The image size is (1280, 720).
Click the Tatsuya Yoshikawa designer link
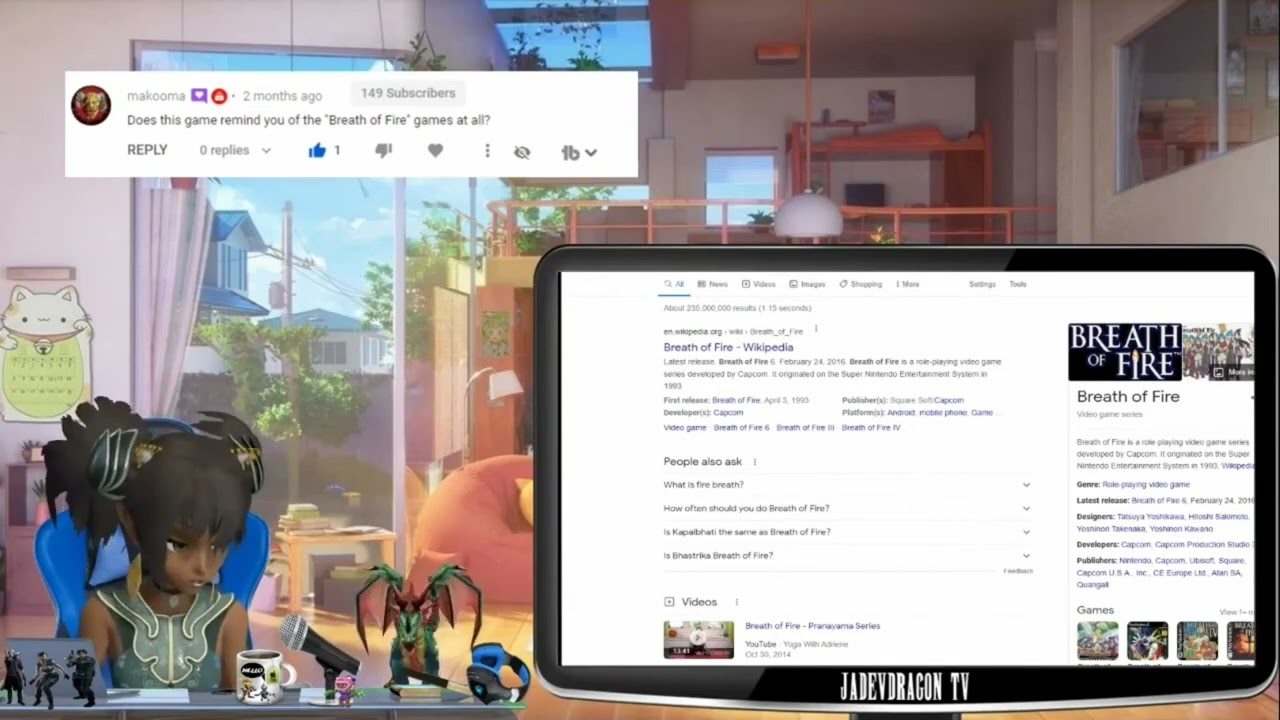1150,517
